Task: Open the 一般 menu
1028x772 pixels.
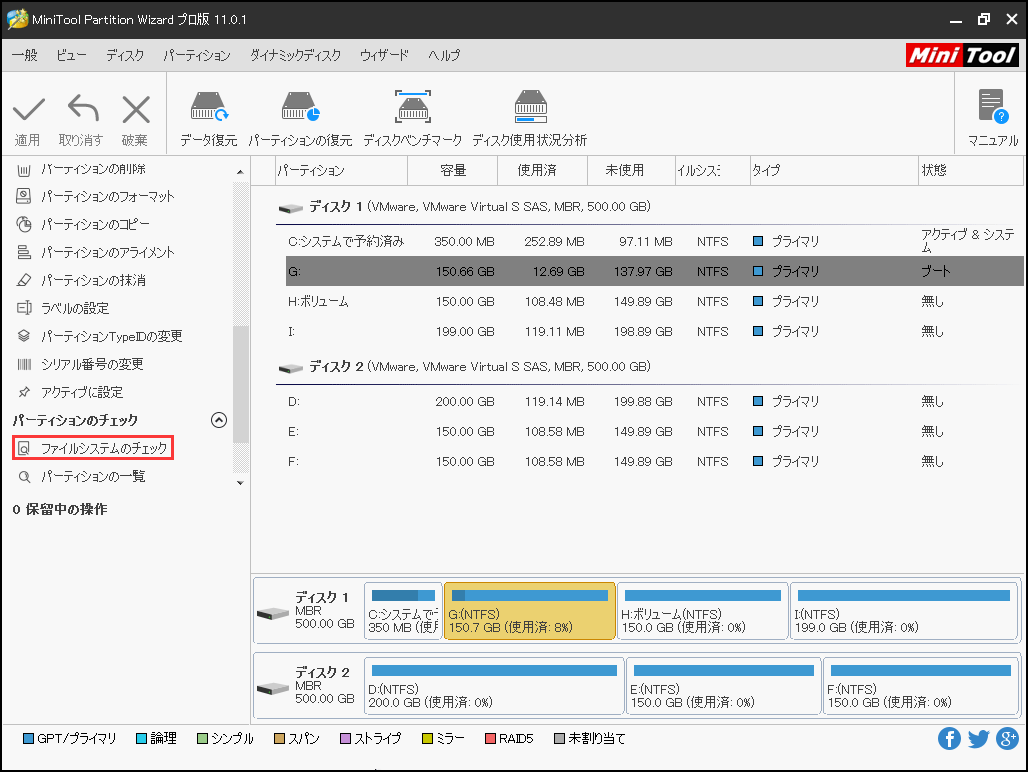Action: click(x=25, y=55)
